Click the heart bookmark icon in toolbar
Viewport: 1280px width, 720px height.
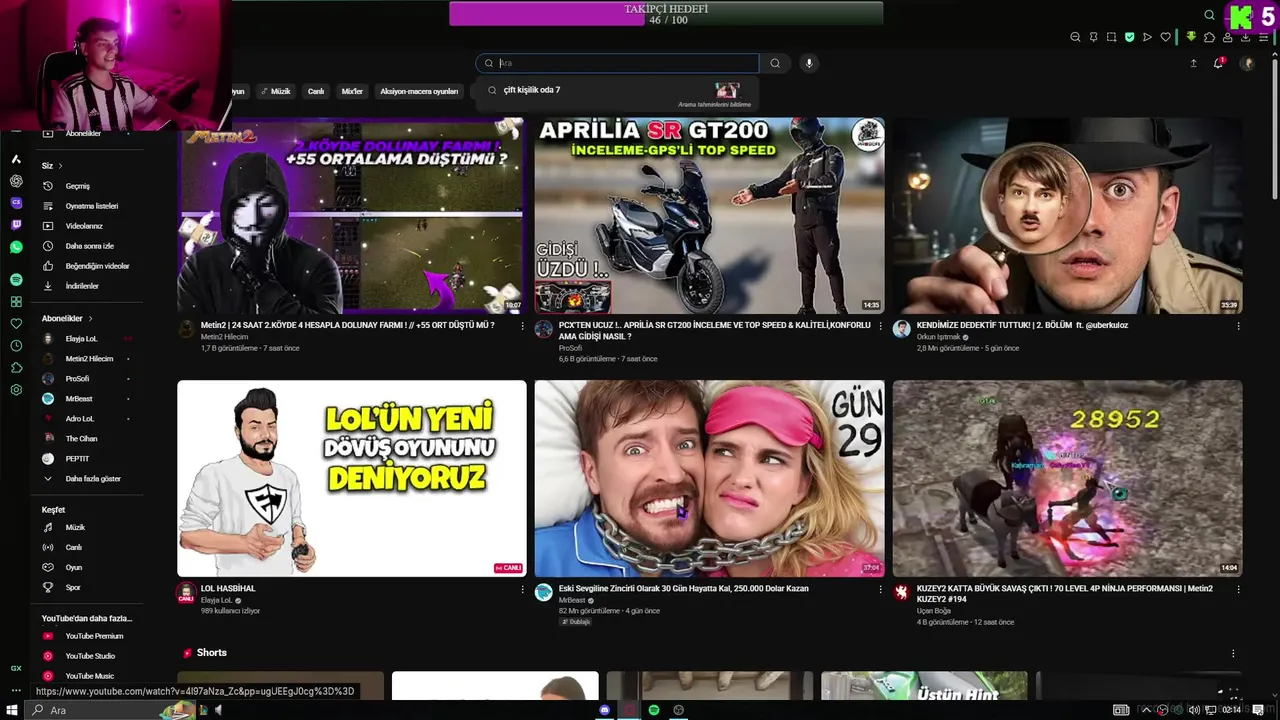click(x=1165, y=37)
